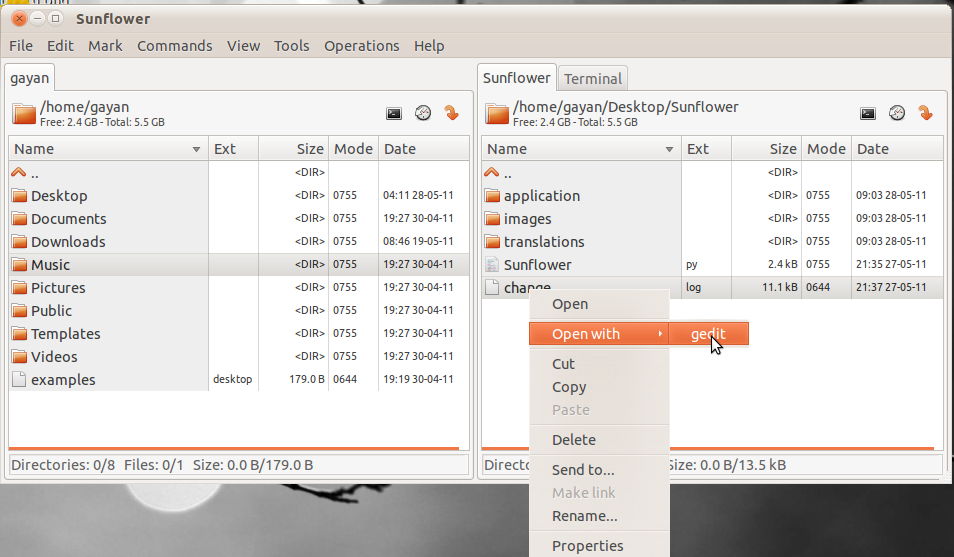
Task: Open history icon in right pane header
Action: (x=897, y=113)
